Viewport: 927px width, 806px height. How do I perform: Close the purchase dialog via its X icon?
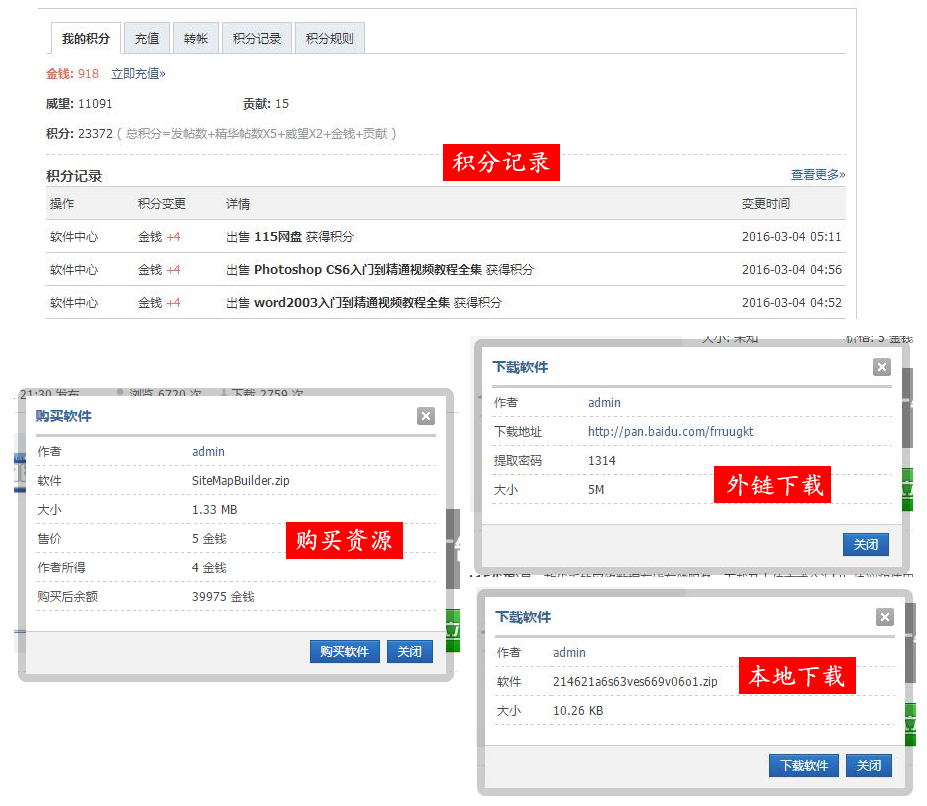coord(426,416)
